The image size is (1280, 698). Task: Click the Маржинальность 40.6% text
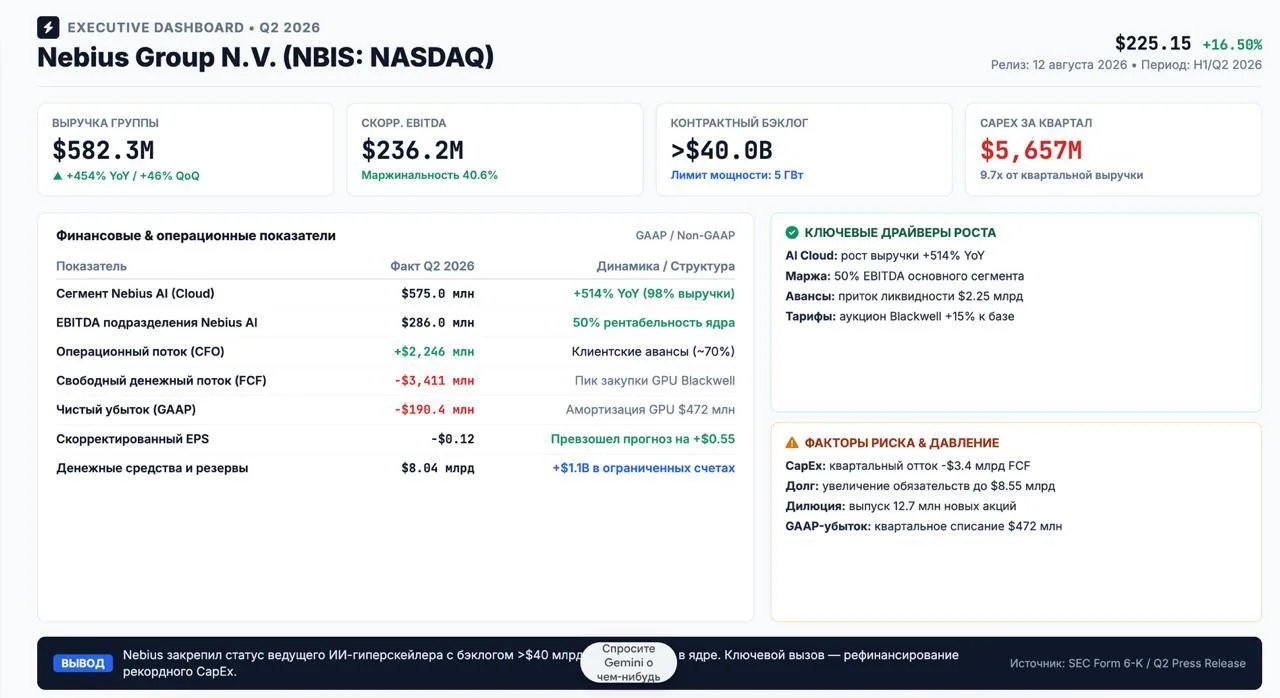point(429,175)
